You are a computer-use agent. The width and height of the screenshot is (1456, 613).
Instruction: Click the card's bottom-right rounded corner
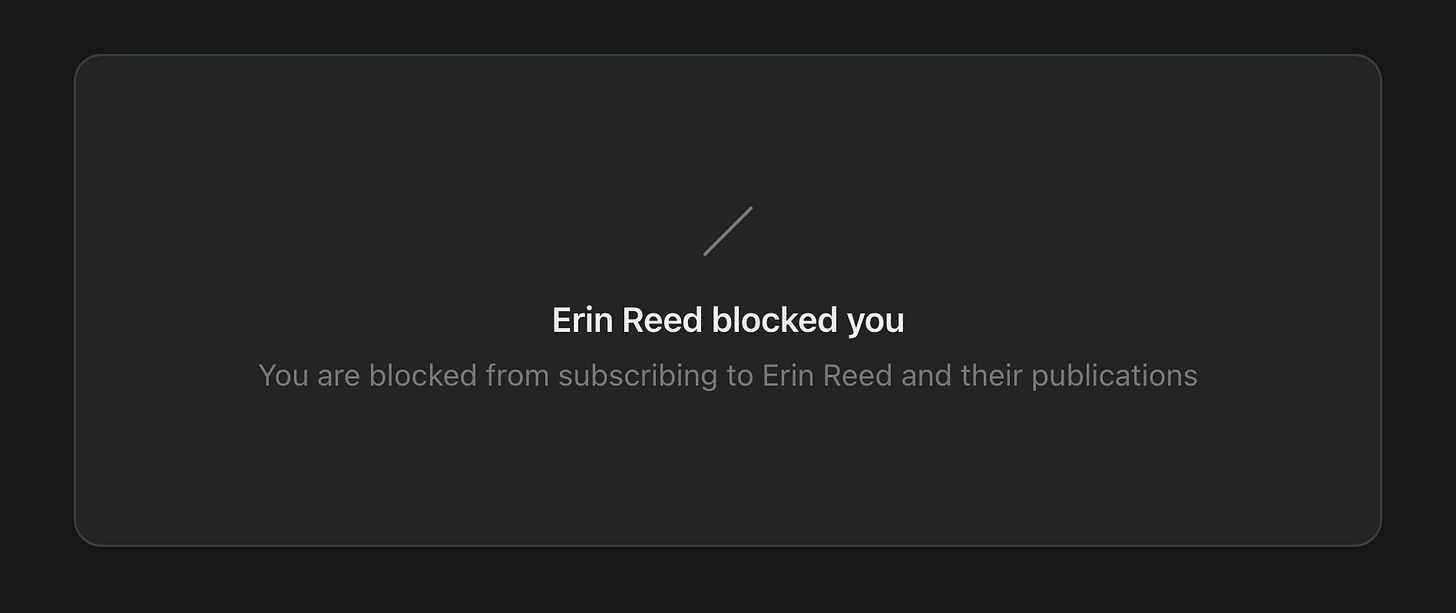1372,537
